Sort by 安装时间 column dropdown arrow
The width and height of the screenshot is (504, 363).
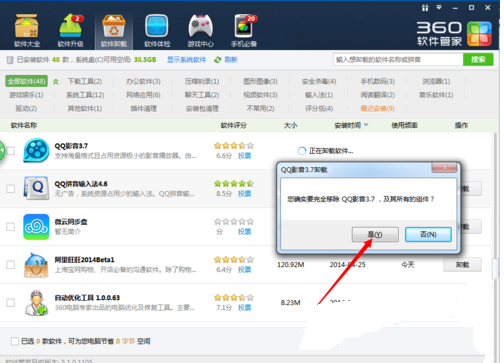click(366, 125)
